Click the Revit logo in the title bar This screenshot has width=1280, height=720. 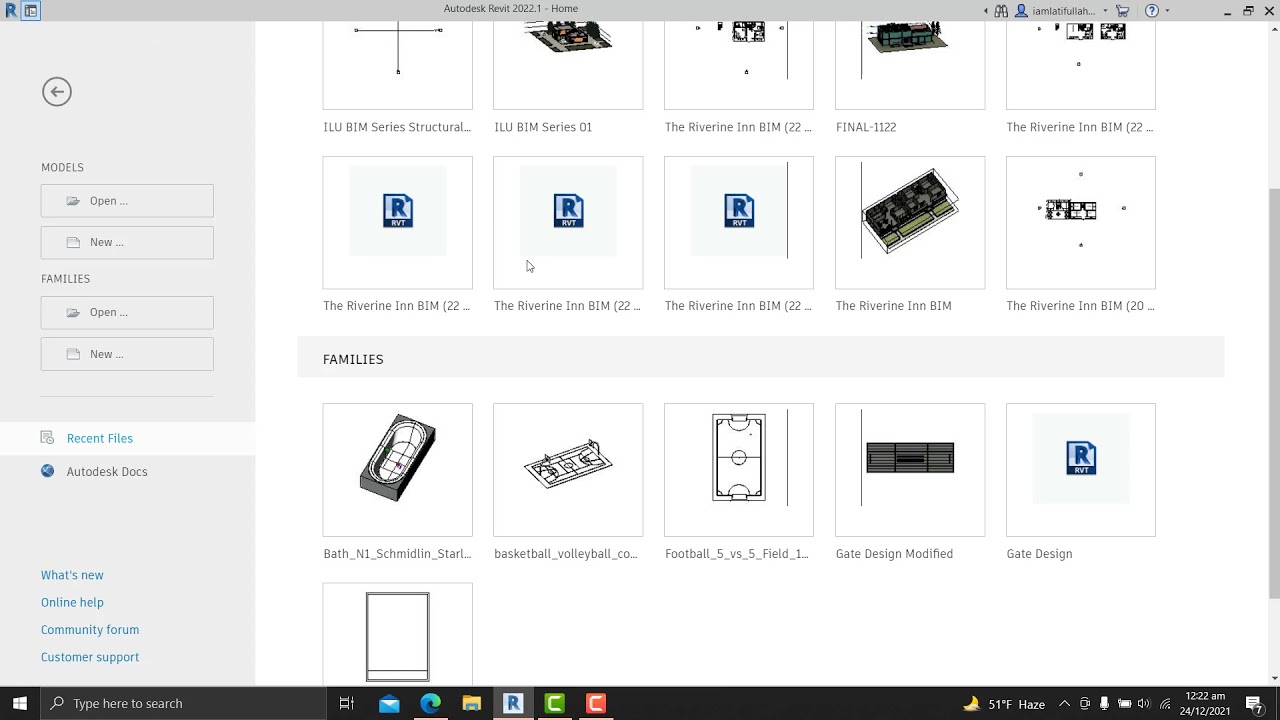pyautogui.click(x=11, y=11)
